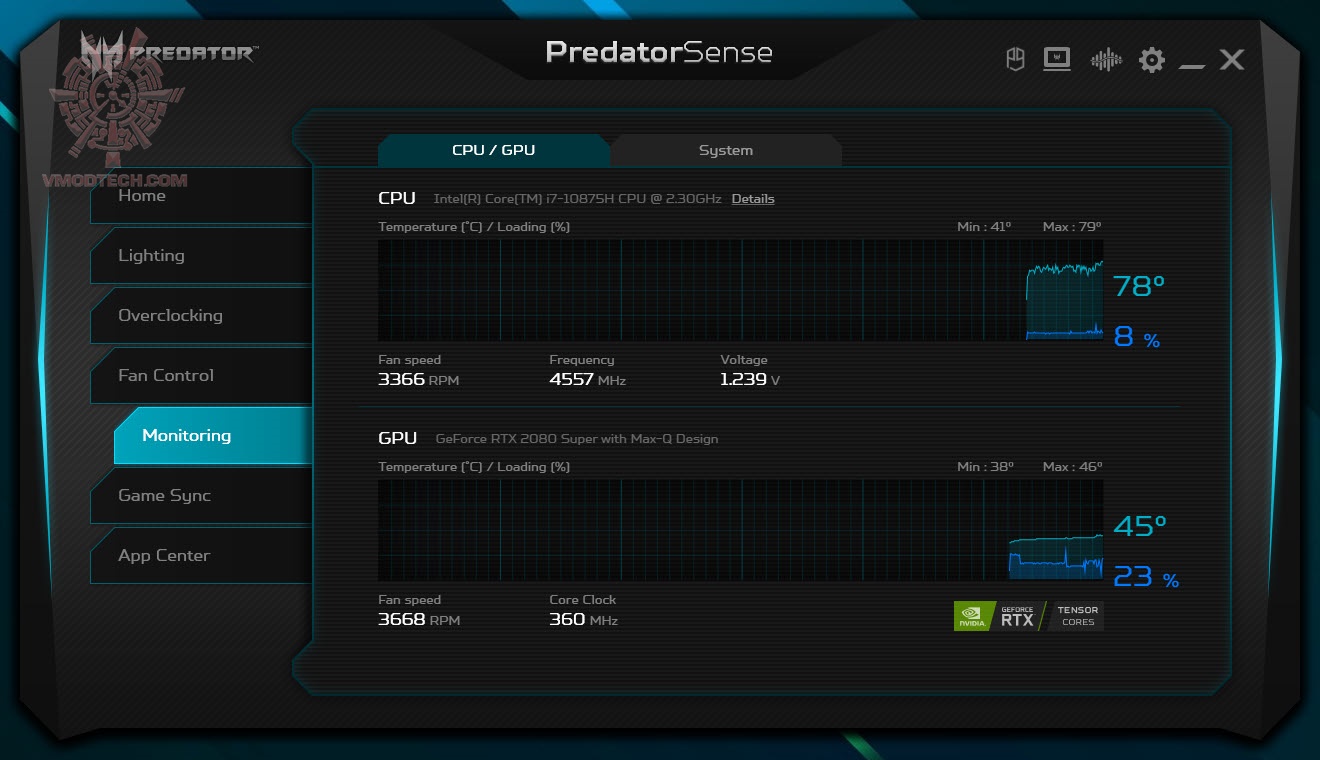This screenshot has height=760, width=1320.
Task: Click the 'Voltage' label
Action: (x=744, y=360)
